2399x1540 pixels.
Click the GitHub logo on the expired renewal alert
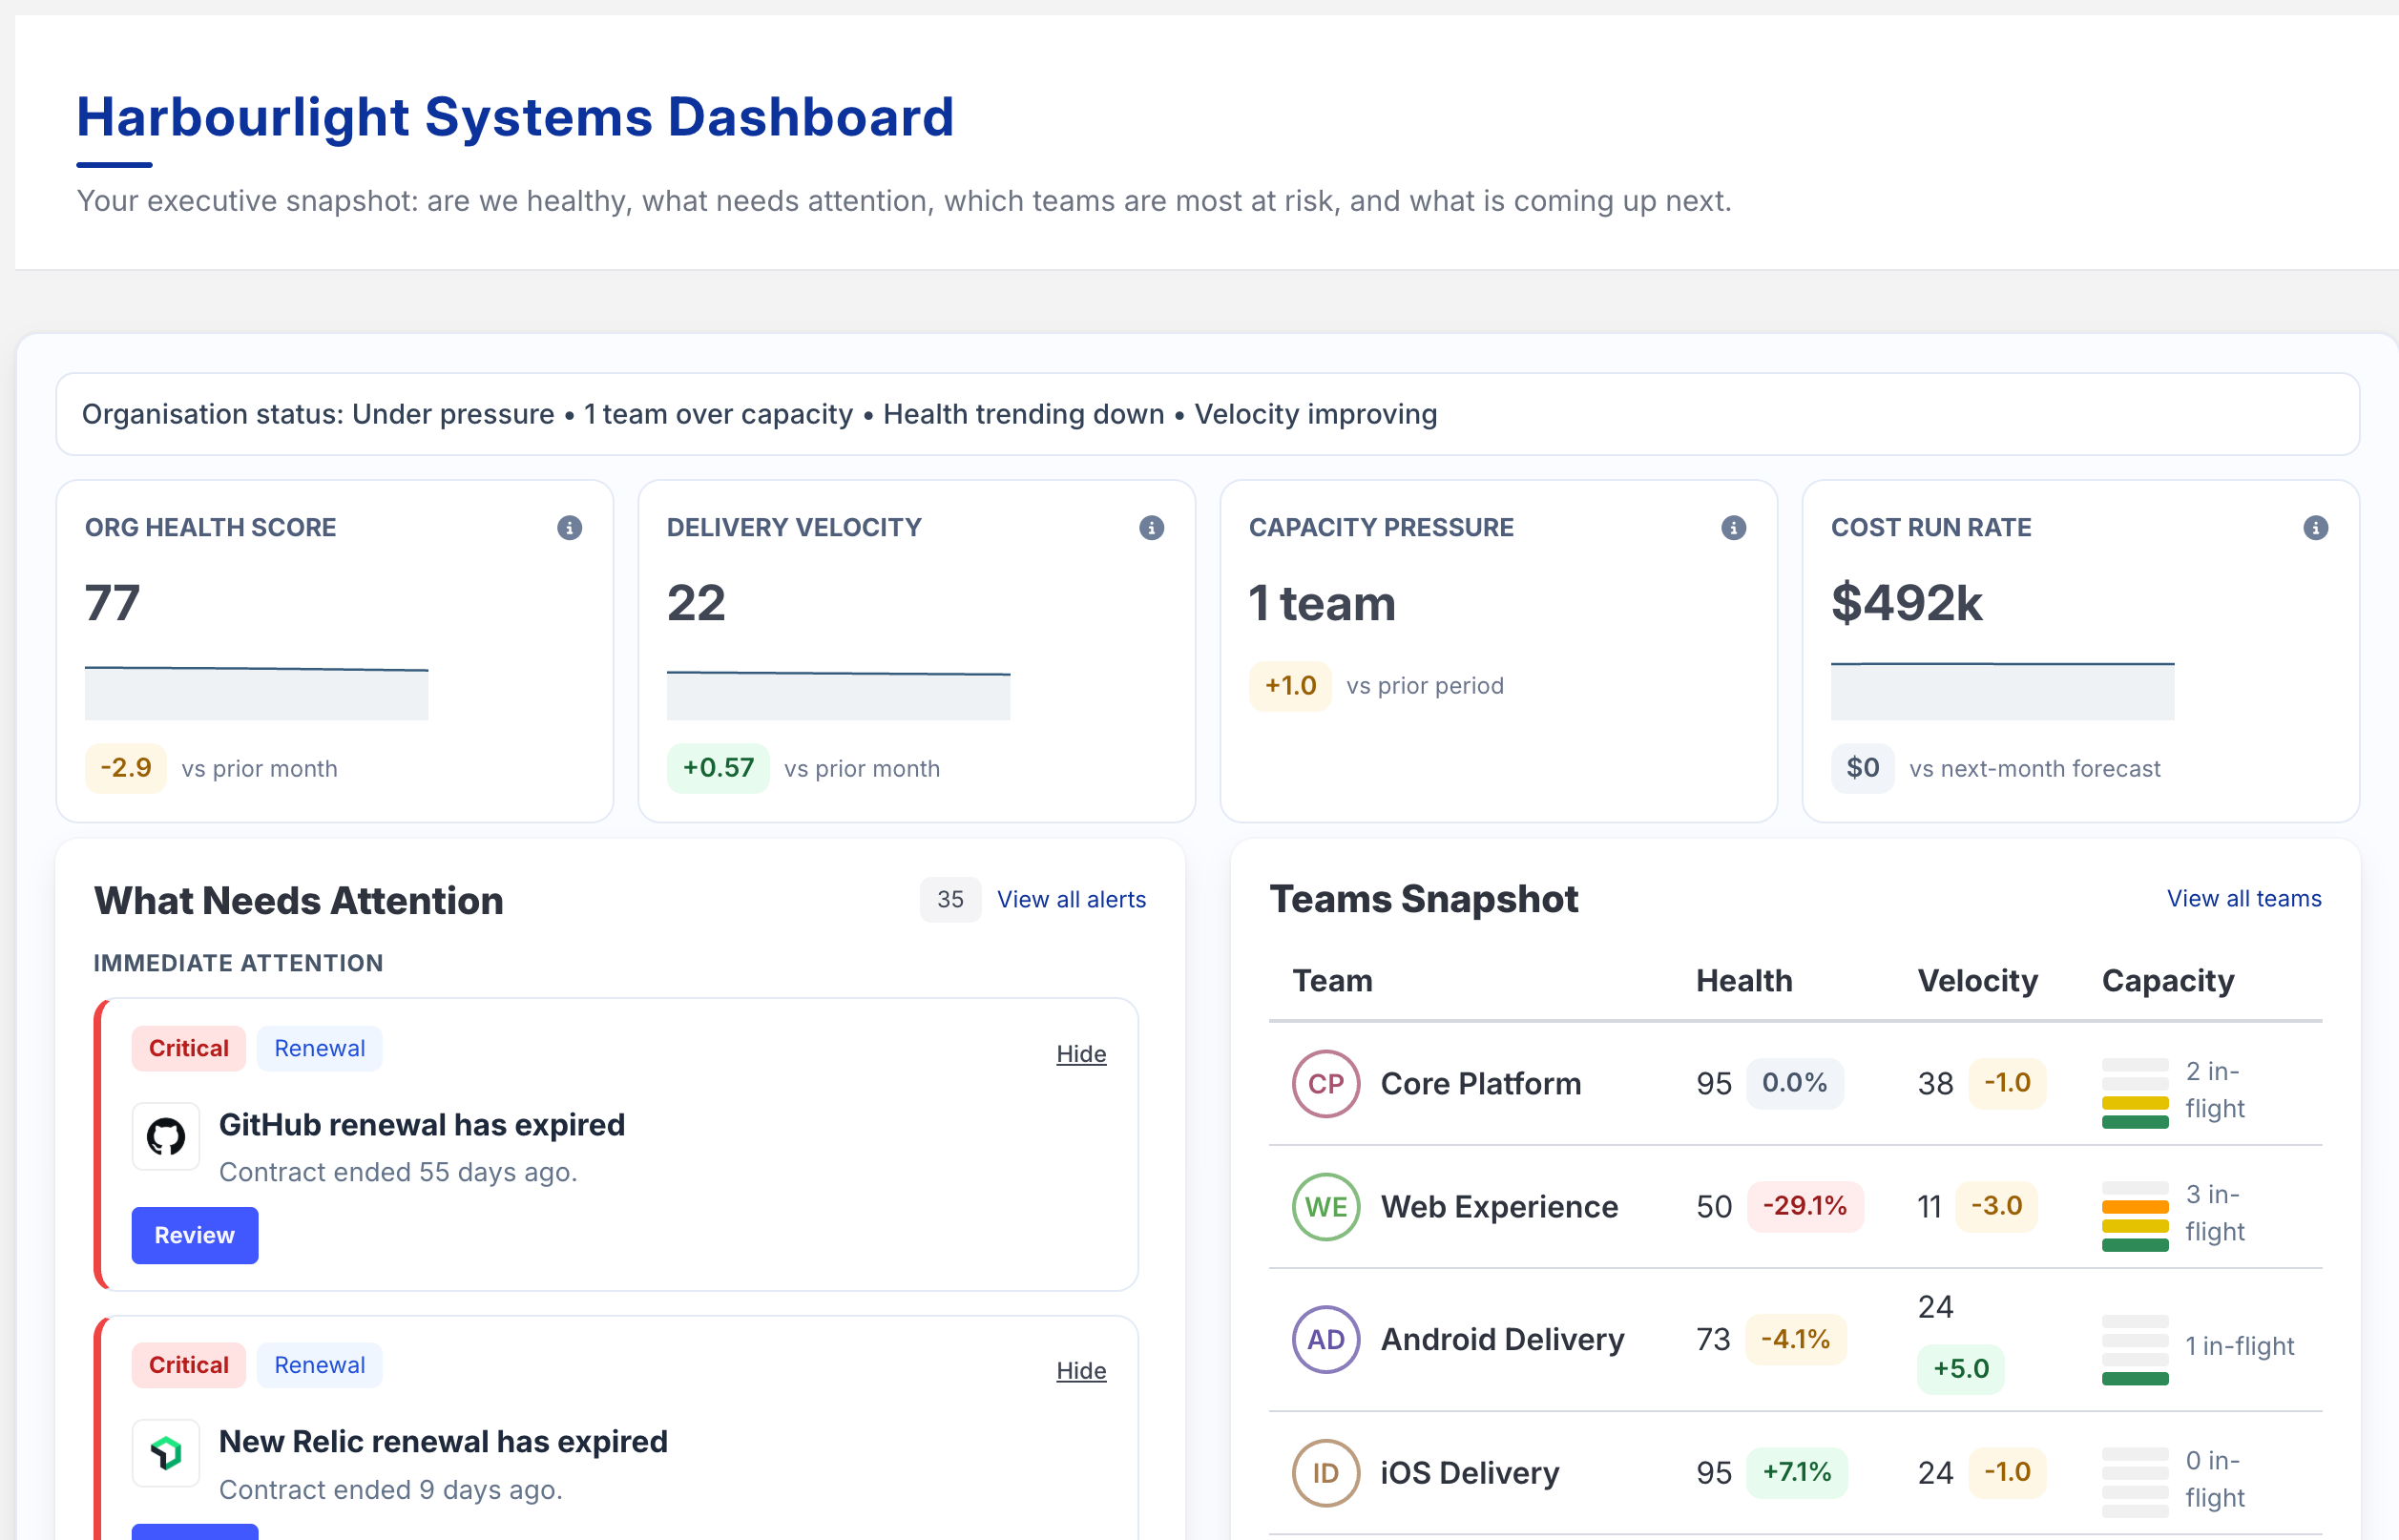pyautogui.click(x=166, y=1137)
